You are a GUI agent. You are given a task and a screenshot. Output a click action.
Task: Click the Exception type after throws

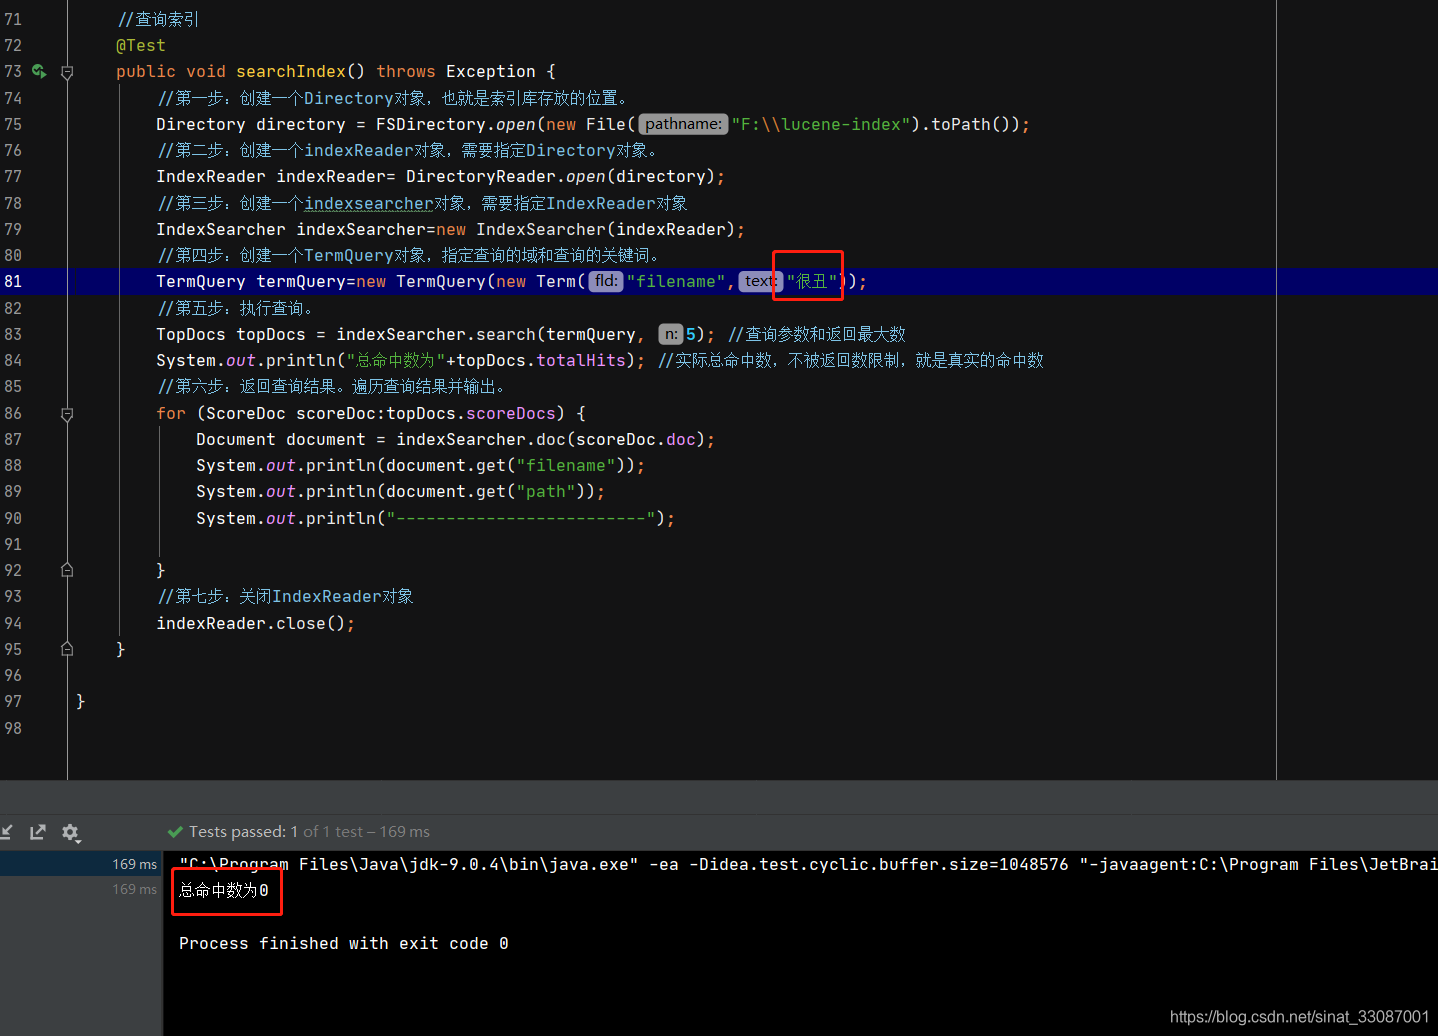pos(491,71)
